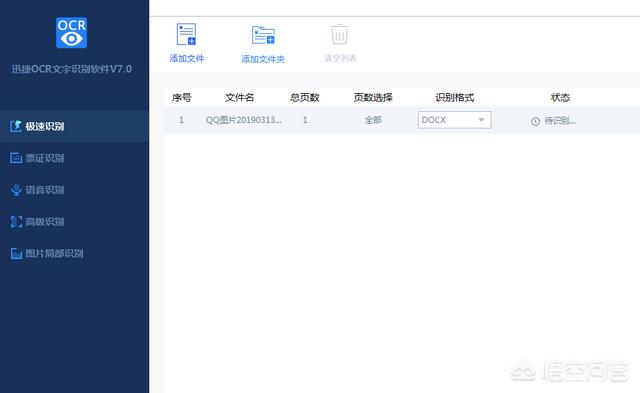The width and height of the screenshot is (640, 393).
Task: Click the 总页数 column header
Action: [304, 98]
